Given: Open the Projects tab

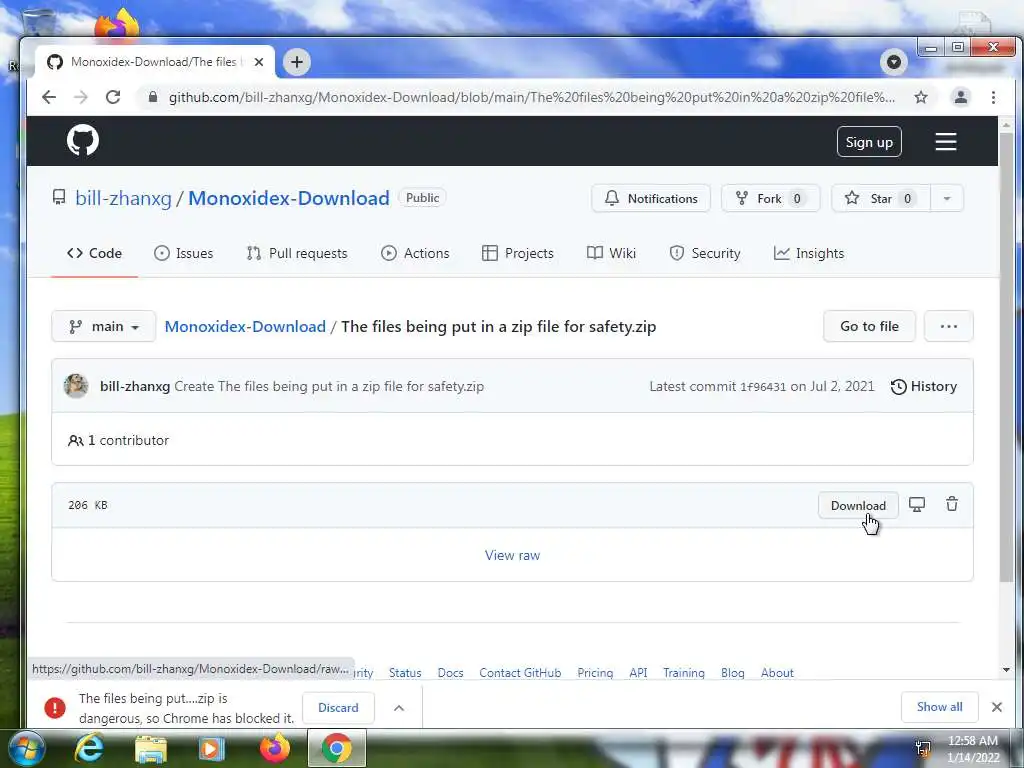Looking at the screenshot, I should point(518,253).
